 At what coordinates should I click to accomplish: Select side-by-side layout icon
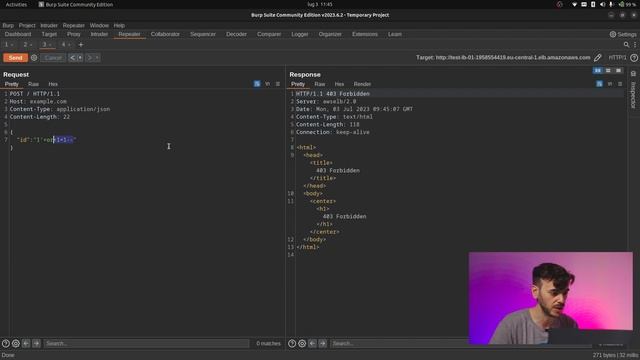(x=598, y=71)
